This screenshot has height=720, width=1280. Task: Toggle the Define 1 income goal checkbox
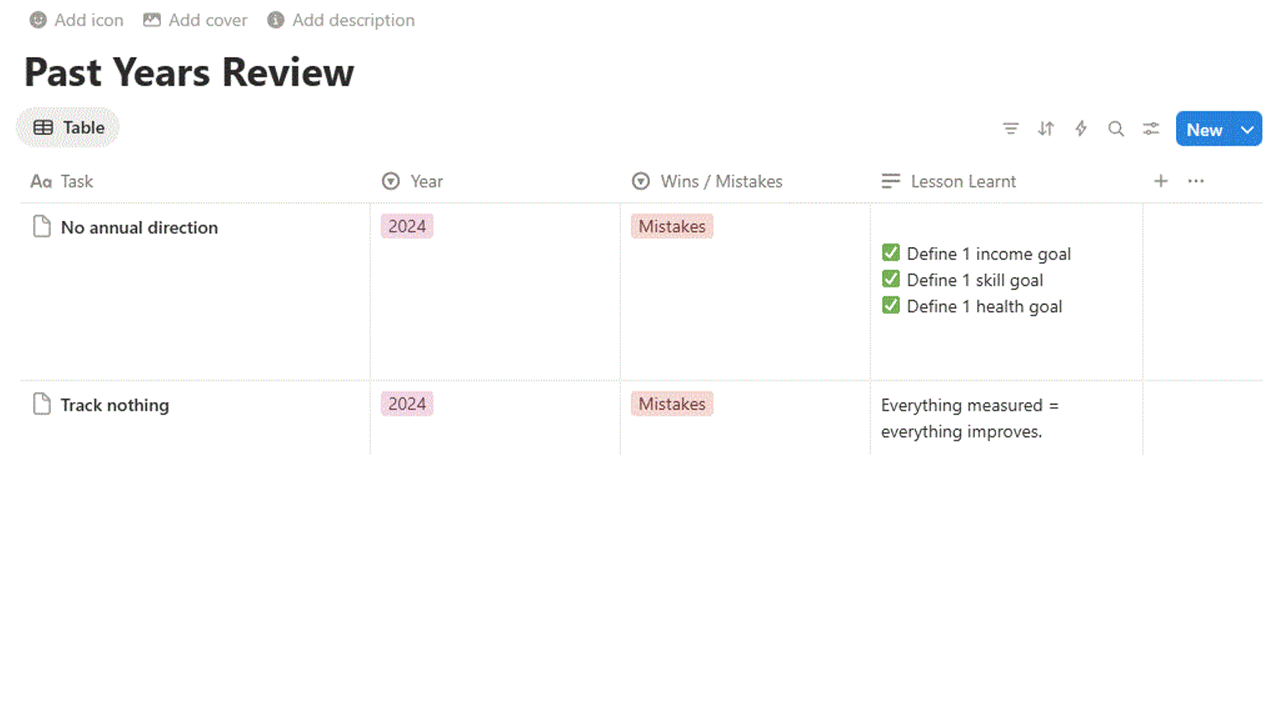click(x=891, y=253)
